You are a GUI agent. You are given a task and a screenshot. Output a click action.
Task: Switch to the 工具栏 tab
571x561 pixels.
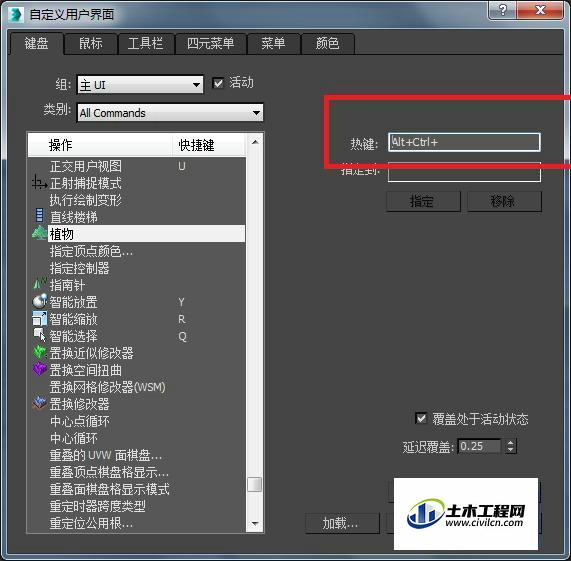pos(145,44)
